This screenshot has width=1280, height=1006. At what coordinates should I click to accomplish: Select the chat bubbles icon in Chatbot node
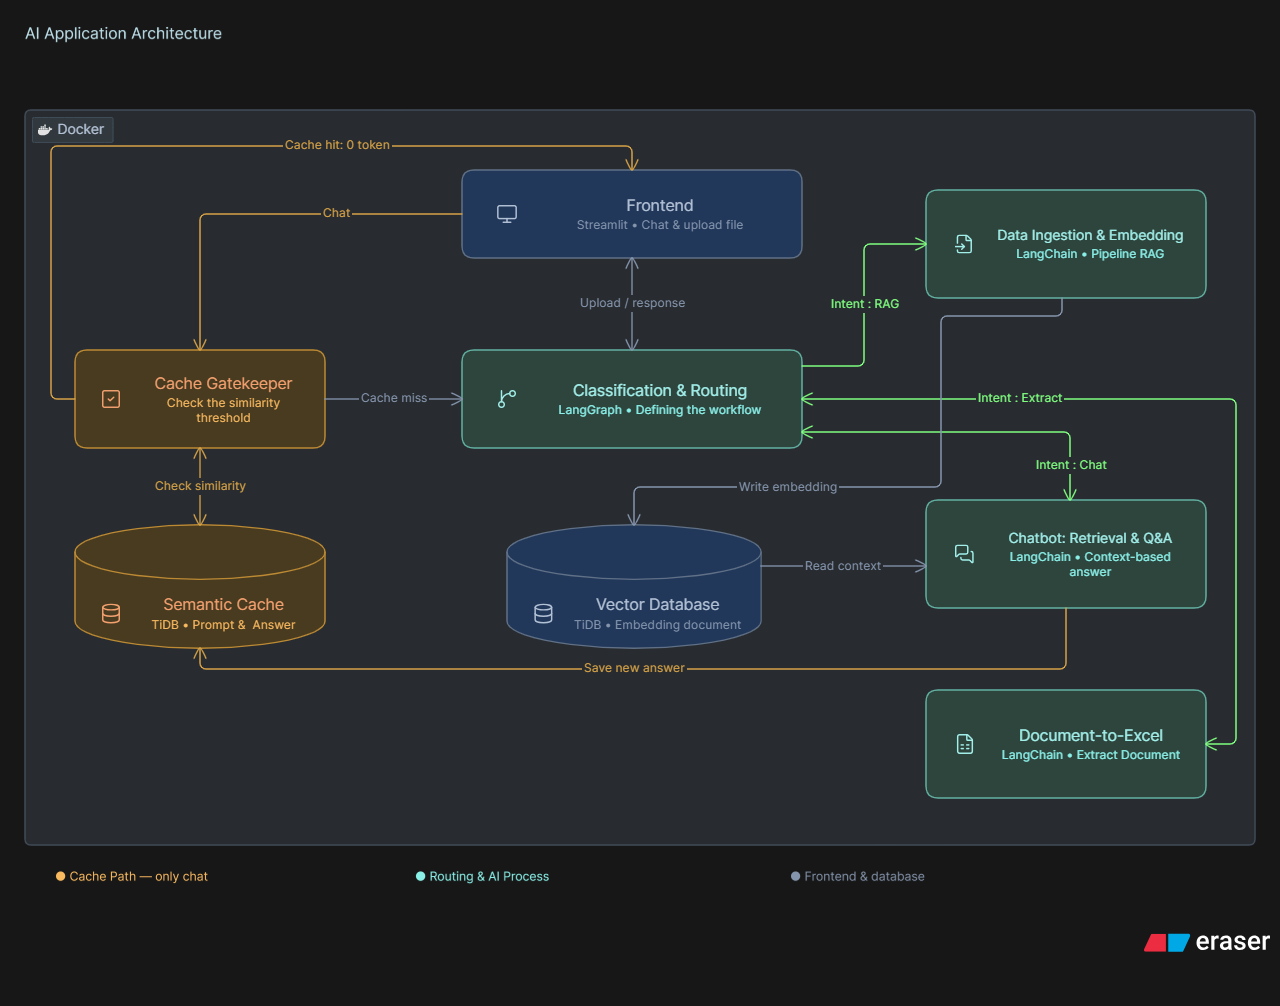964,554
